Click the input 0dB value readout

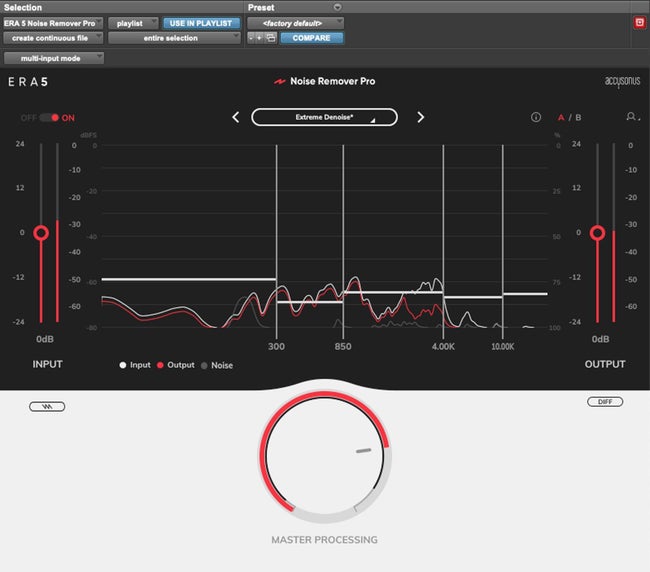(45, 339)
